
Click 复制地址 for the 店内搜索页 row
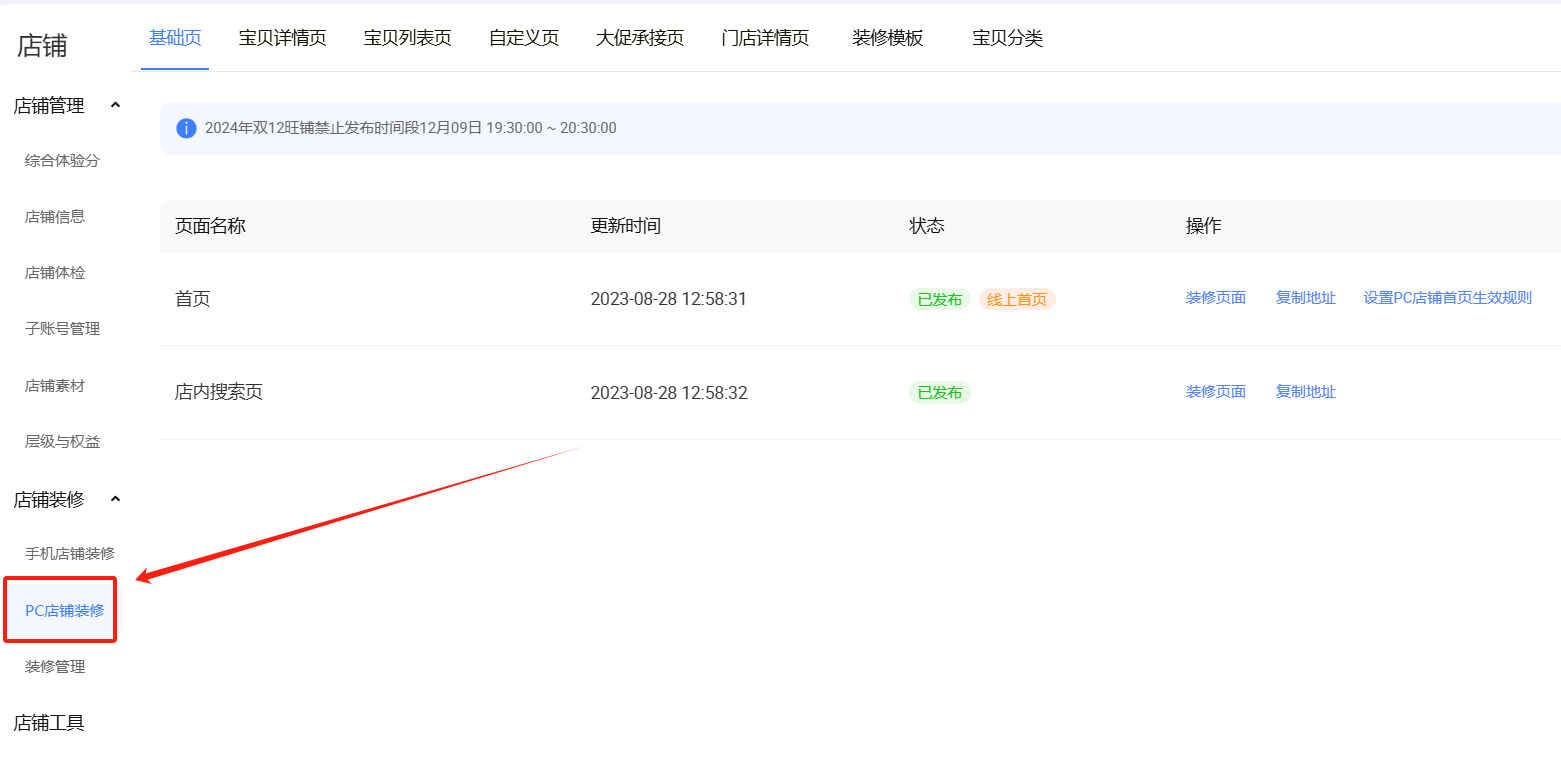coord(1306,392)
